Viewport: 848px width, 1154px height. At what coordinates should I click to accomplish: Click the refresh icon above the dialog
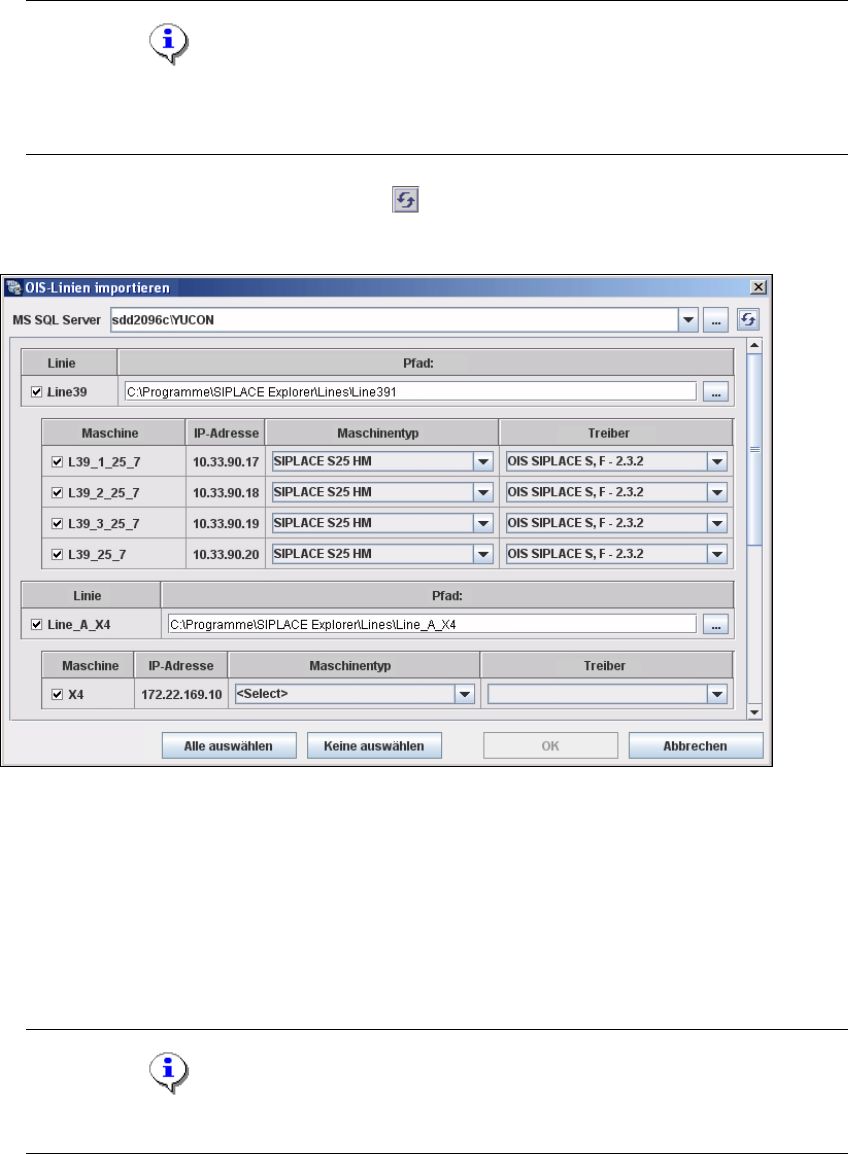click(x=405, y=199)
